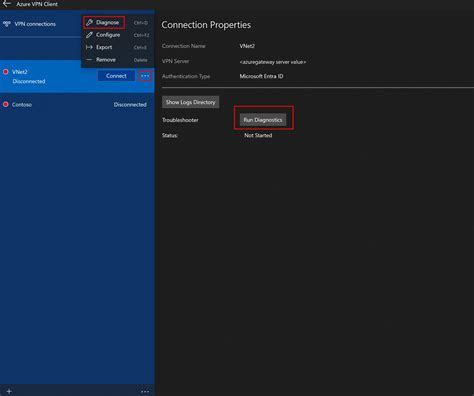
Task: Click the back arrow in the title bar
Action: pyautogui.click(x=7, y=4)
